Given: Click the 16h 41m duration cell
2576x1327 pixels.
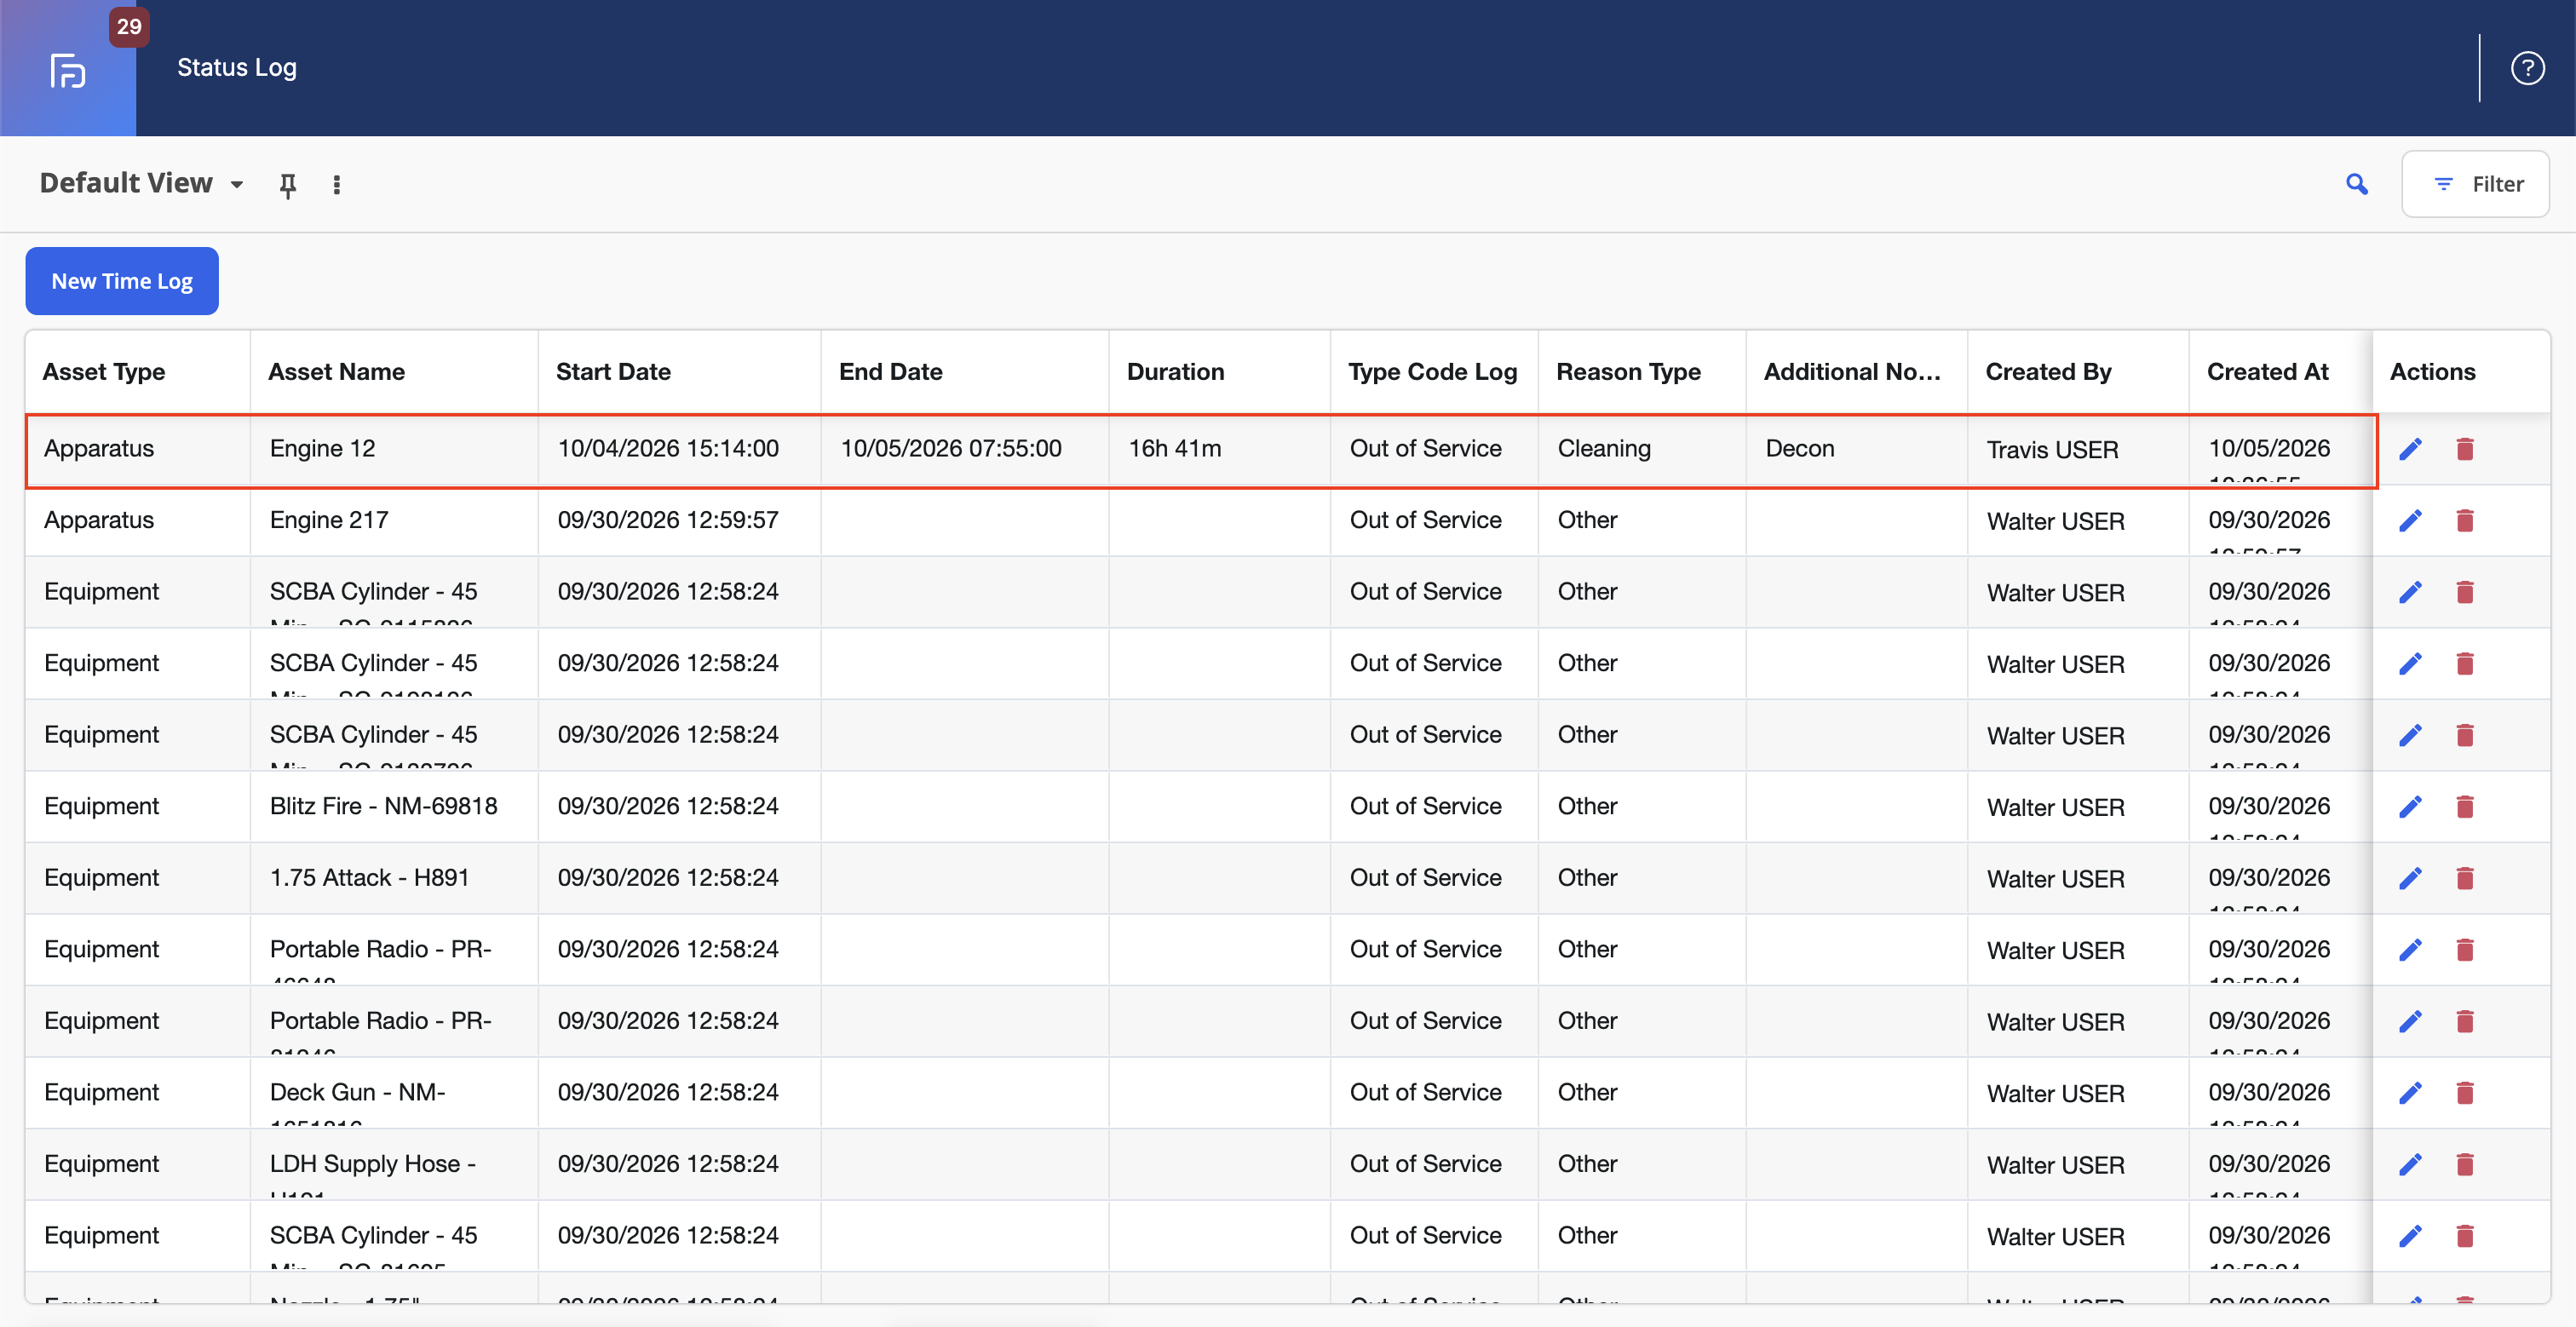Looking at the screenshot, I should click(1219, 449).
